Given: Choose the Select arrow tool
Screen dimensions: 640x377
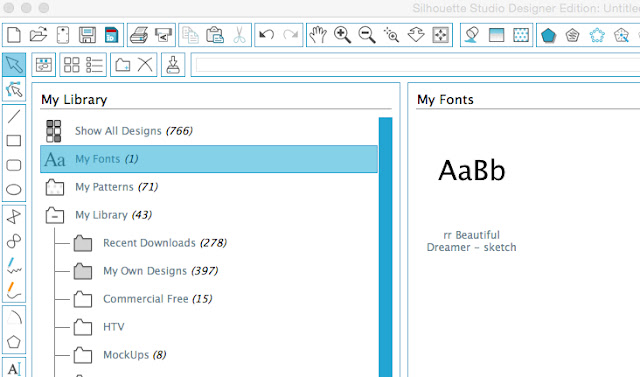Looking at the screenshot, I should [14, 64].
